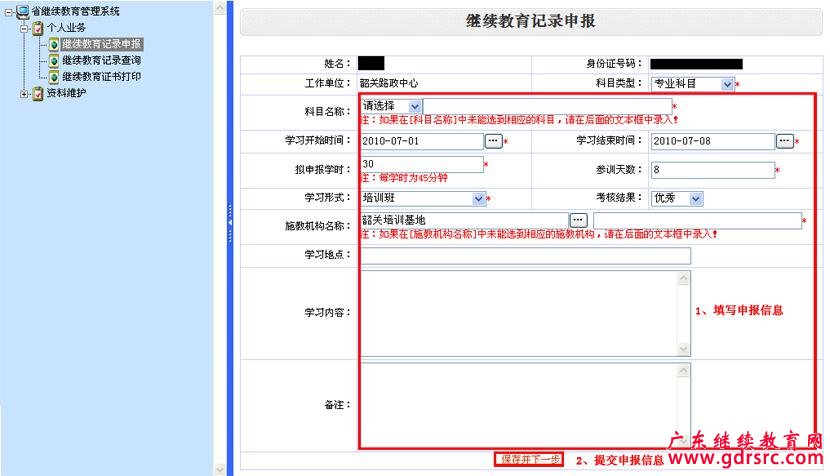Select the 省继续教育管理系统 root label
This screenshot has width=830, height=476.
click(x=76, y=11)
